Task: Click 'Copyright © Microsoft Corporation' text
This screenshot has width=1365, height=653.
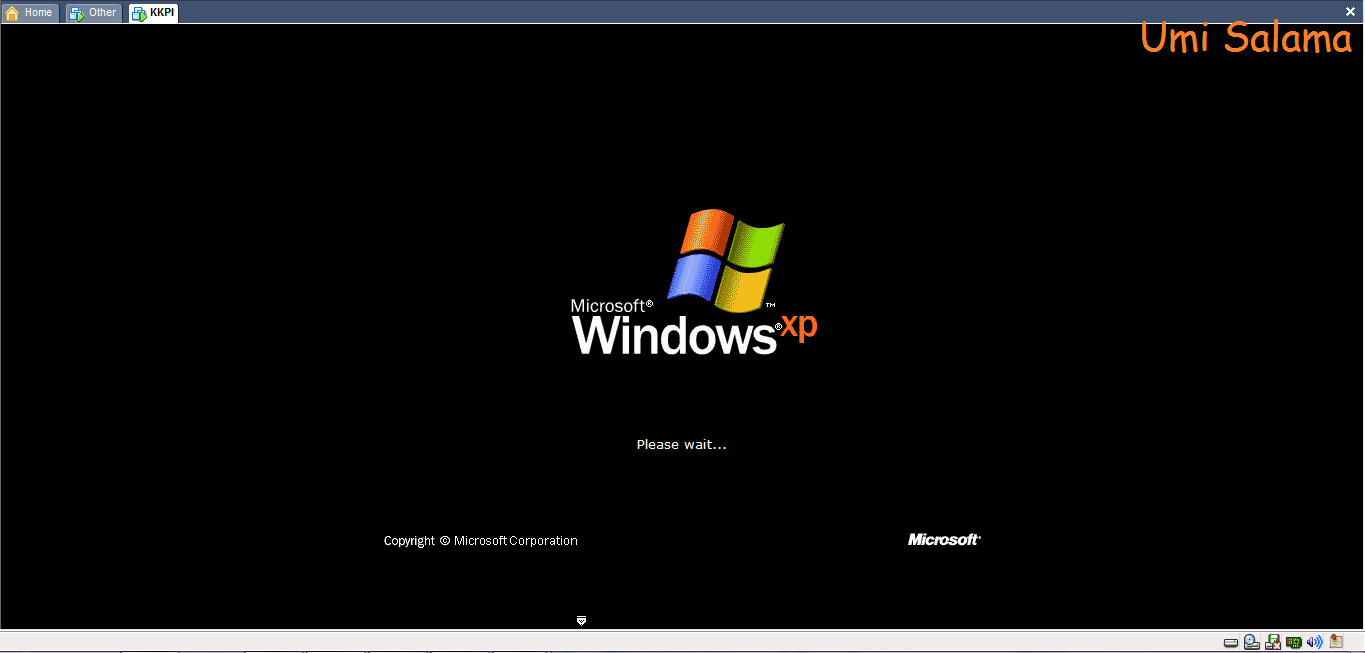Action: point(481,541)
